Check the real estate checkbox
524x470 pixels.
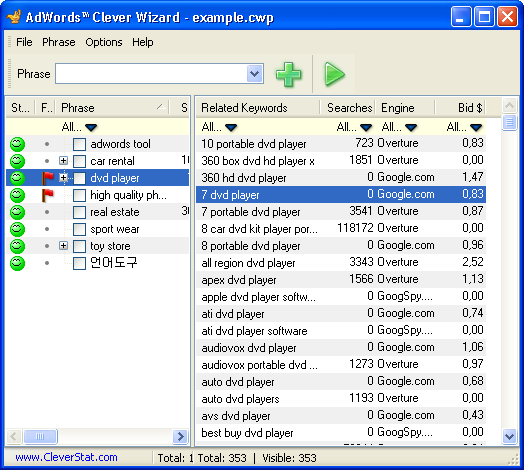click(x=79, y=213)
